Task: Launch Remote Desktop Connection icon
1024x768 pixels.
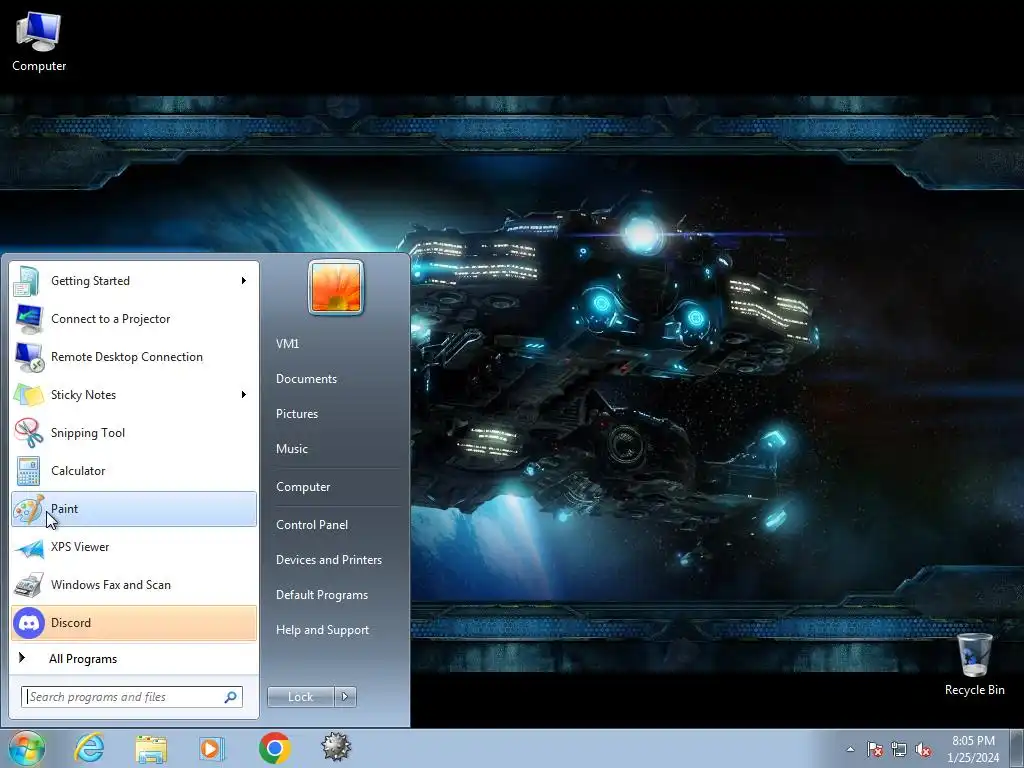Action: pos(28,357)
